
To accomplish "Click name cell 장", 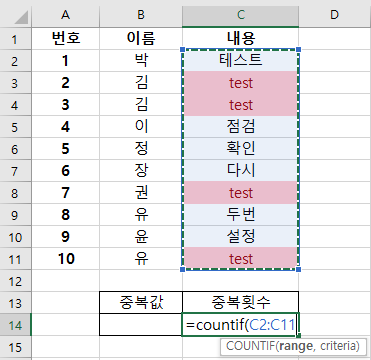I will [141, 171].
